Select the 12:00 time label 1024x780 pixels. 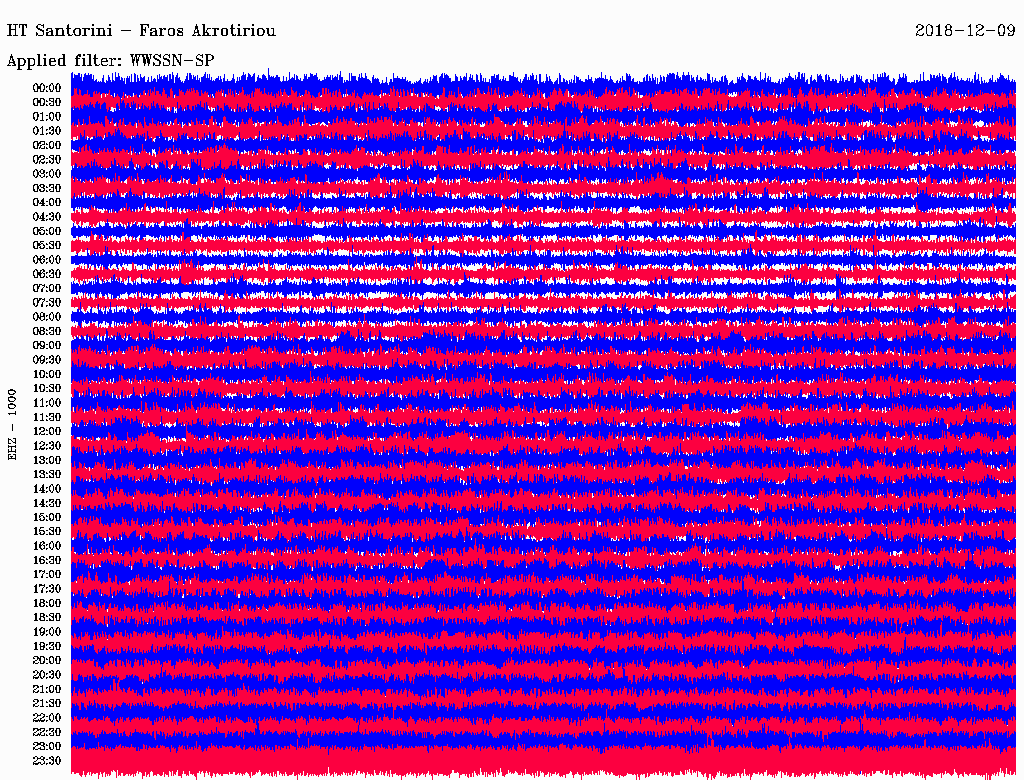click(47, 431)
